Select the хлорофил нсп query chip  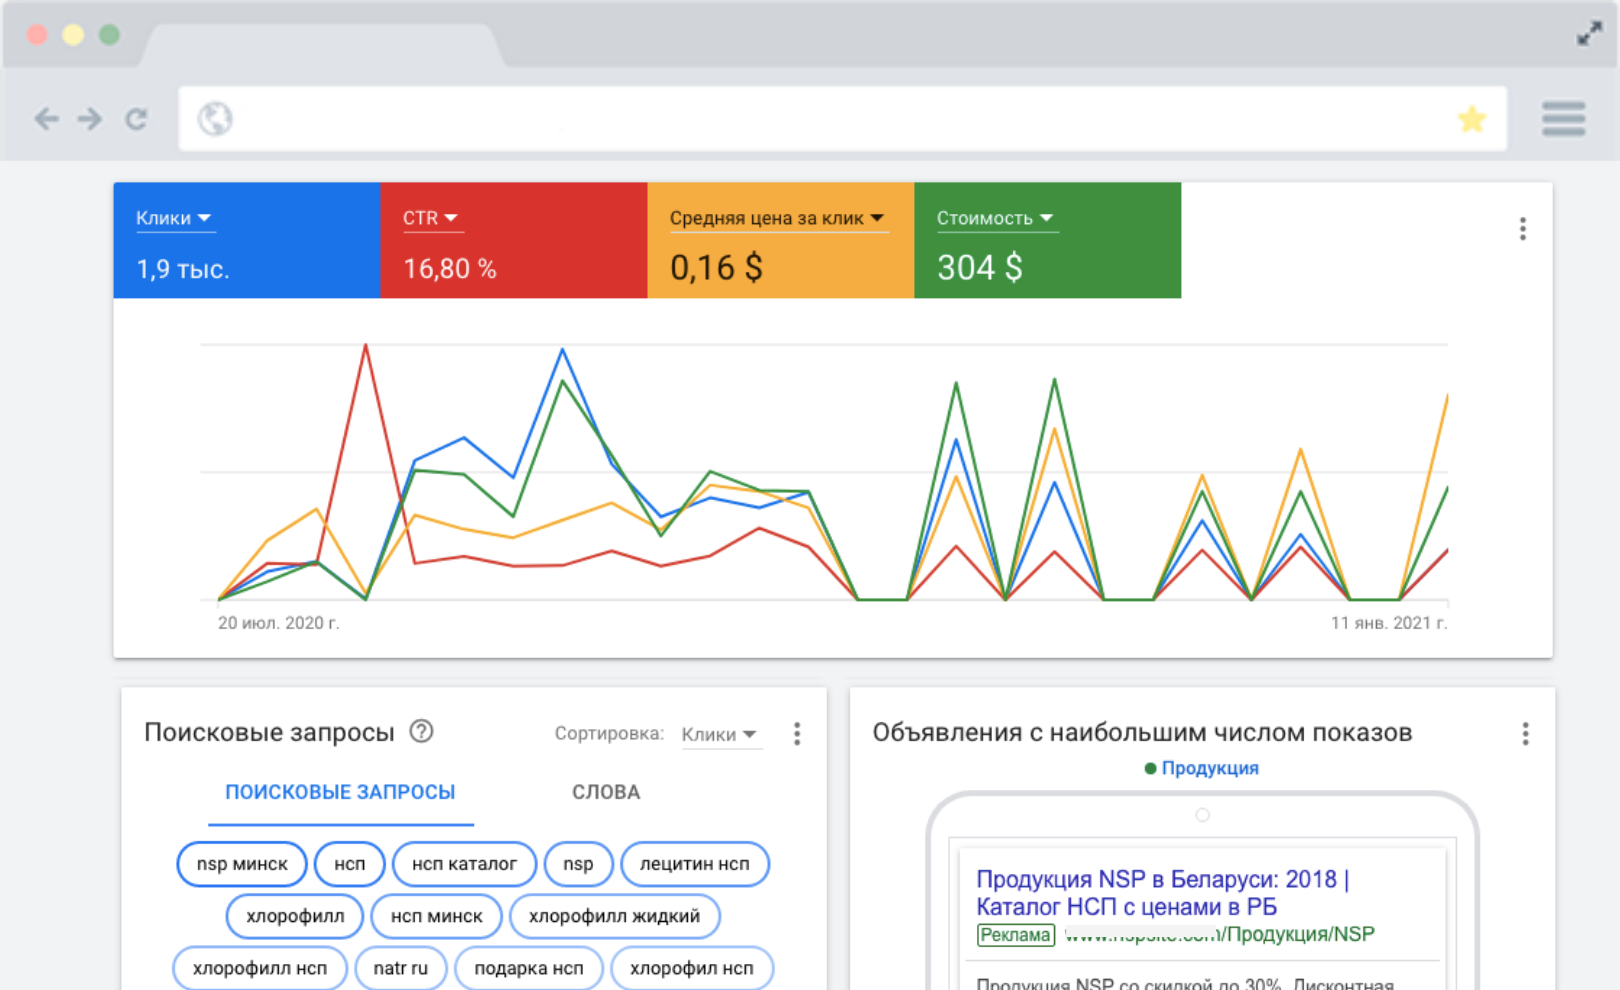(692, 968)
